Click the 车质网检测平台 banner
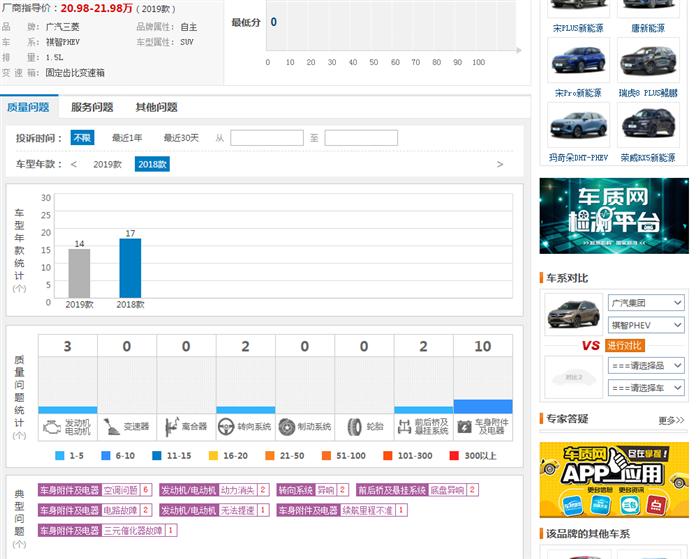This screenshot has width=700, height=559. pyautogui.click(x=614, y=216)
